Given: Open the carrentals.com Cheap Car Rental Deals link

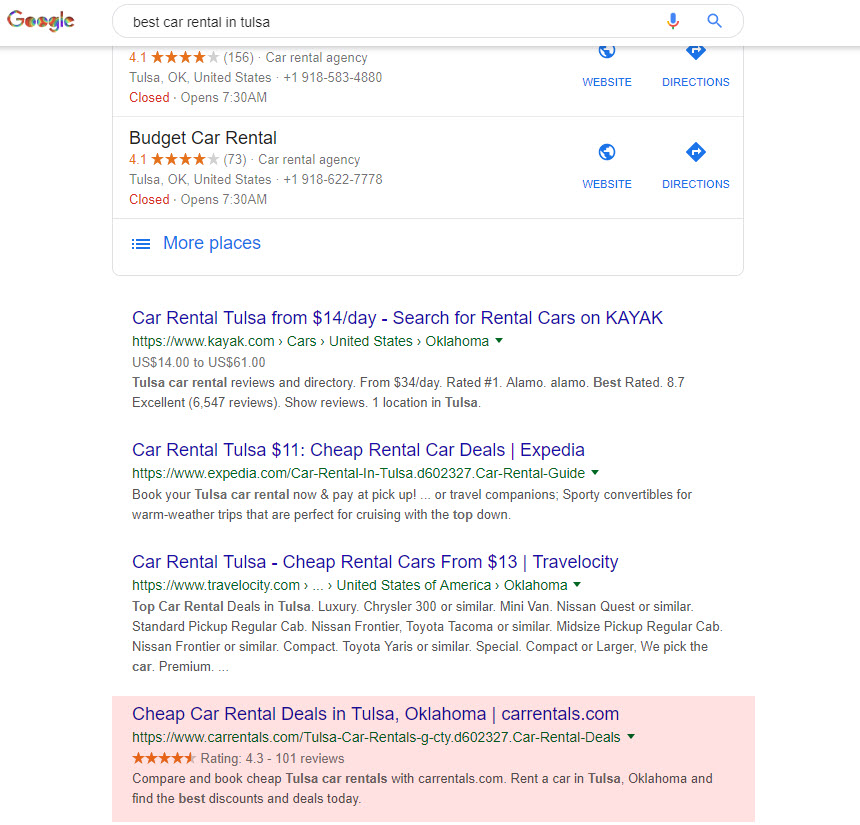Looking at the screenshot, I should pos(375,714).
